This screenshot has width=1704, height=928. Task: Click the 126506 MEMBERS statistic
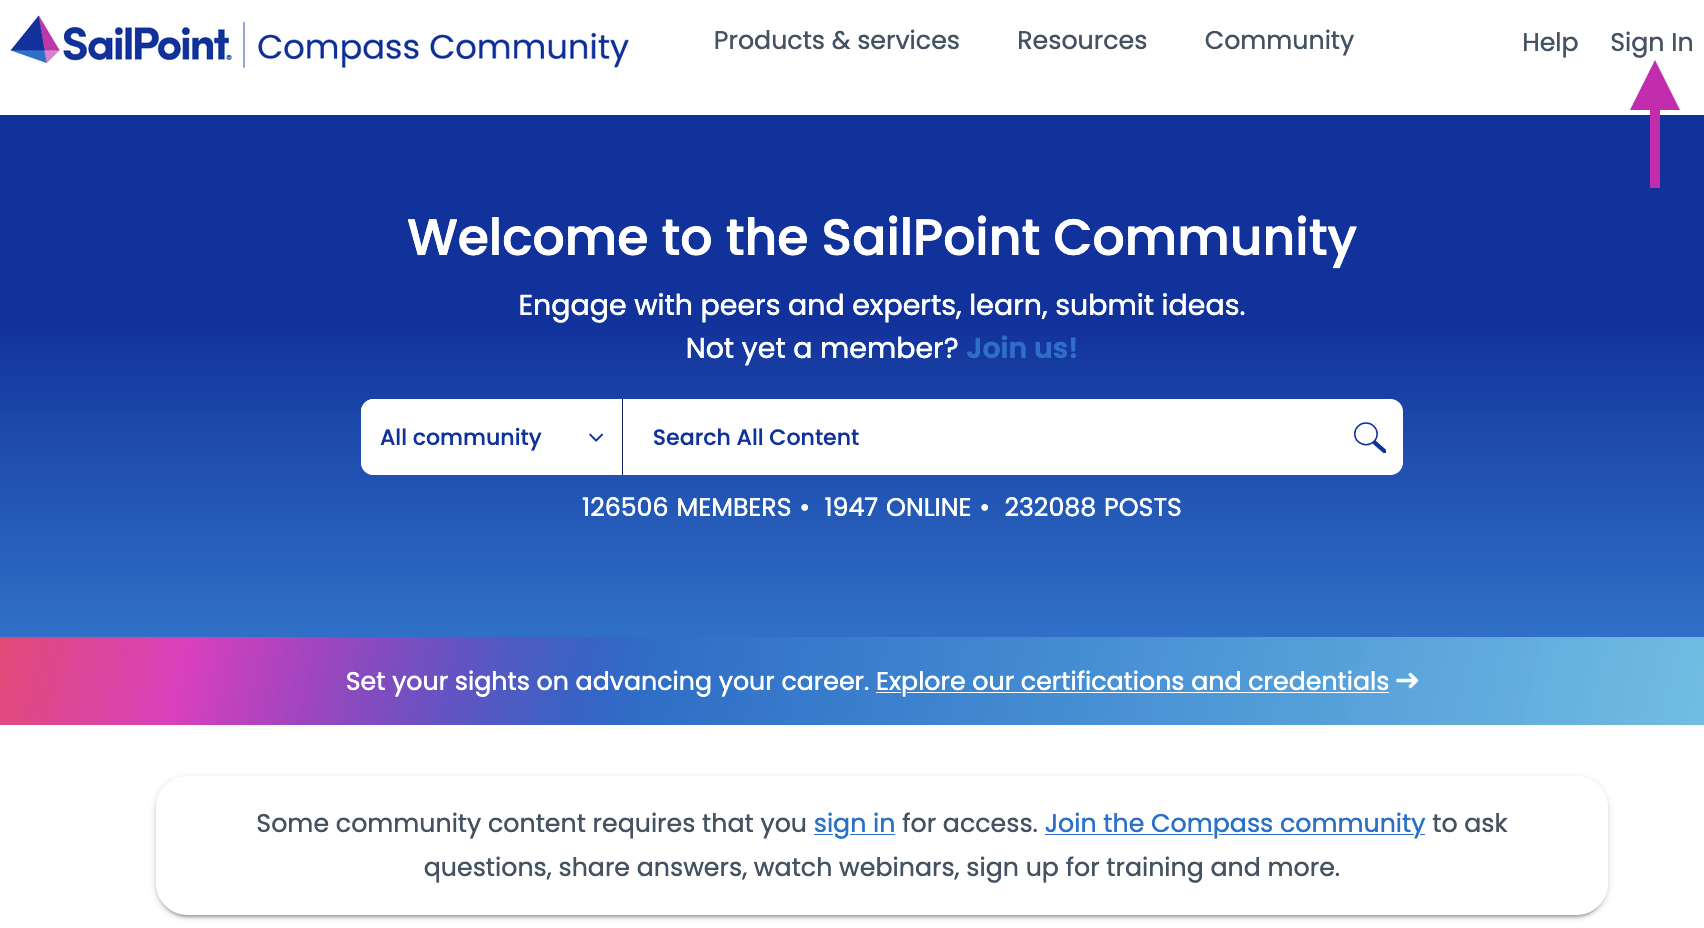pyautogui.click(x=686, y=507)
